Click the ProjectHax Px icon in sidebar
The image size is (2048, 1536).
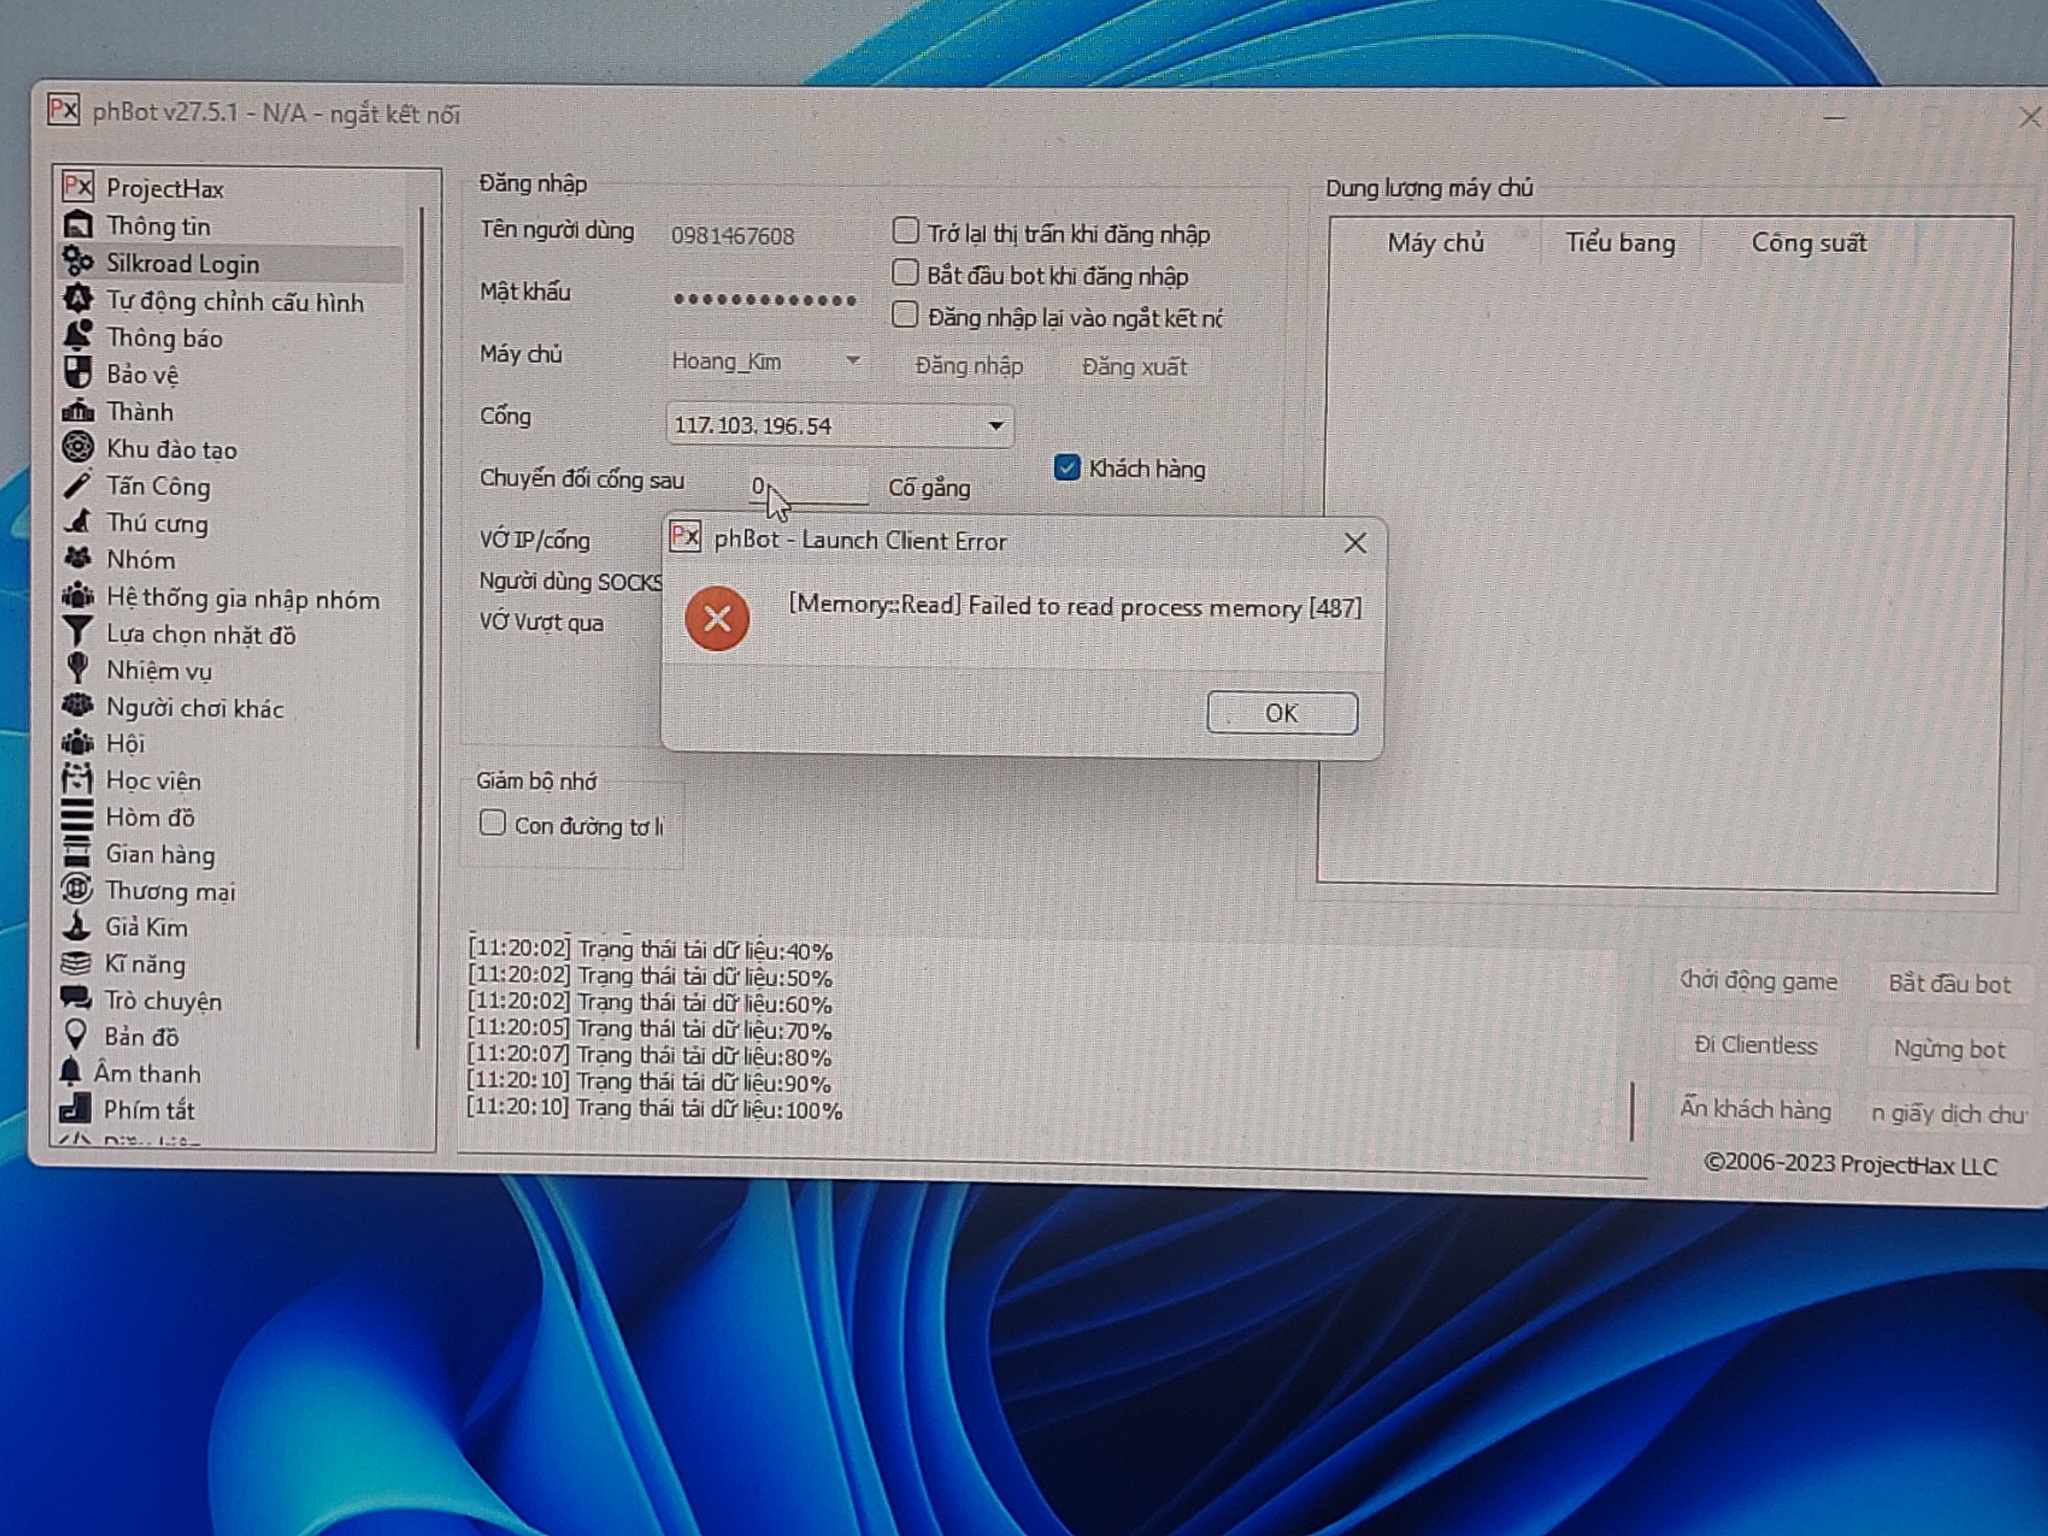click(78, 186)
